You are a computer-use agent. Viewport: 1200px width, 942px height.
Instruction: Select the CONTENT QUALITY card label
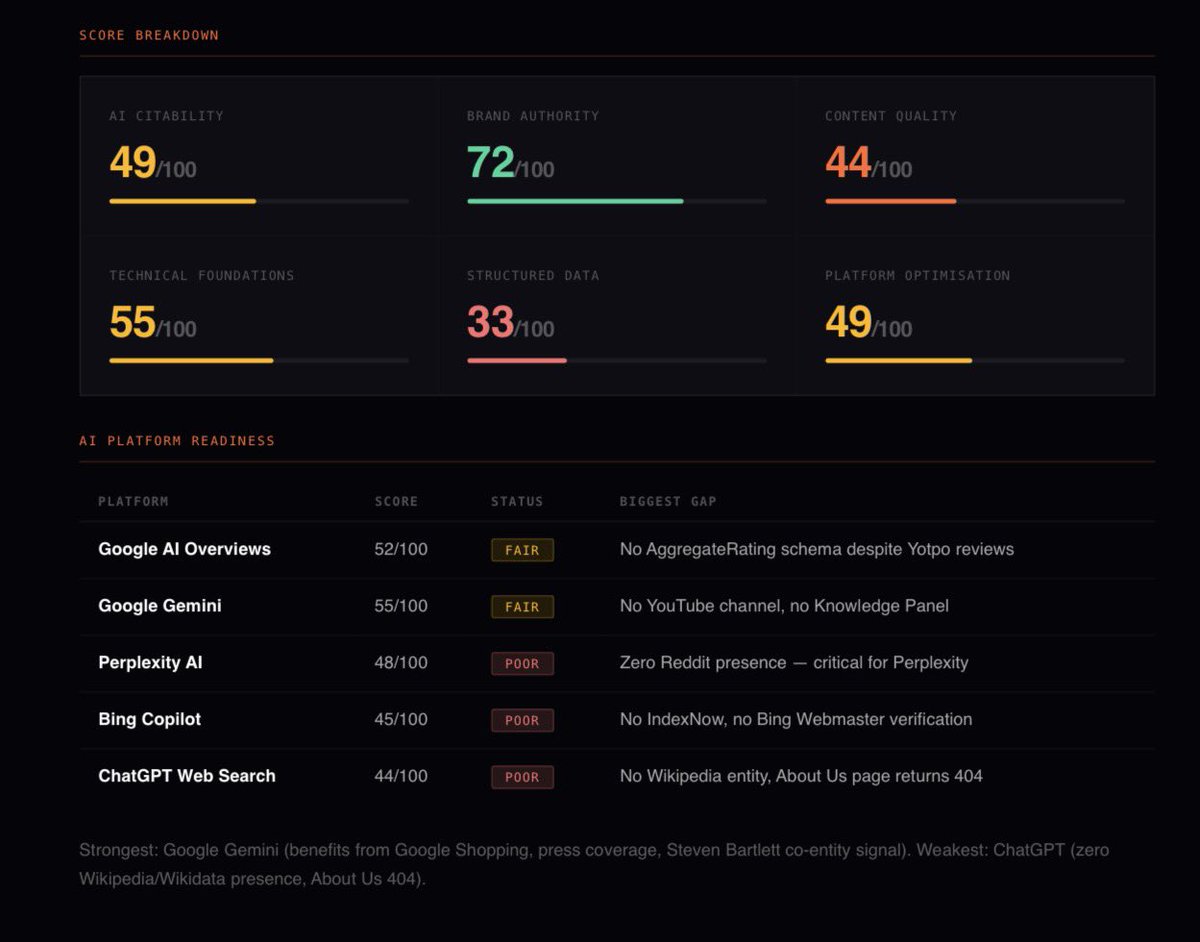pos(891,116)
